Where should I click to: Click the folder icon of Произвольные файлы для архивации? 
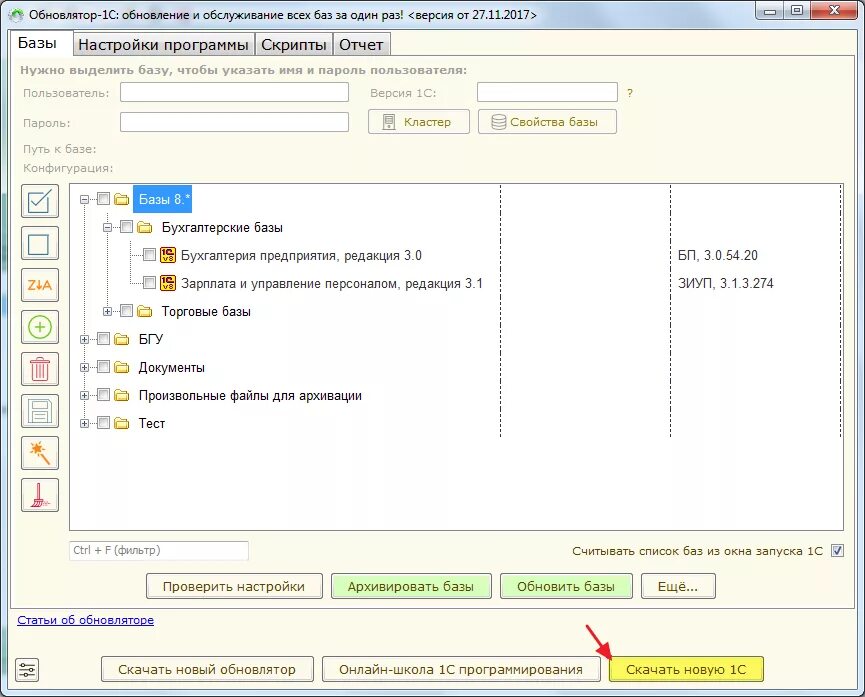tap(121, 396)
